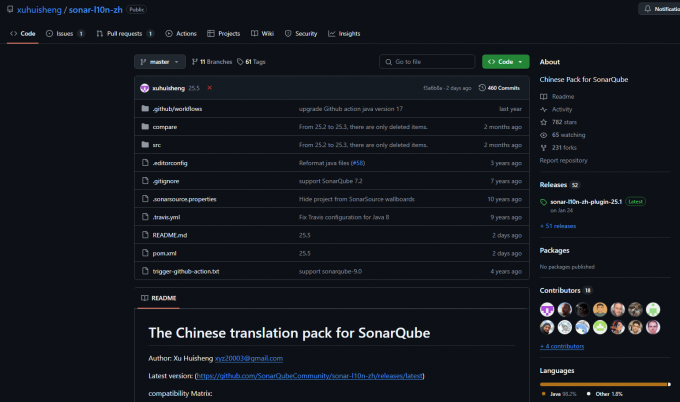680x402 pixels.
Task: Open the #58 pull request link
Action: 358,163
